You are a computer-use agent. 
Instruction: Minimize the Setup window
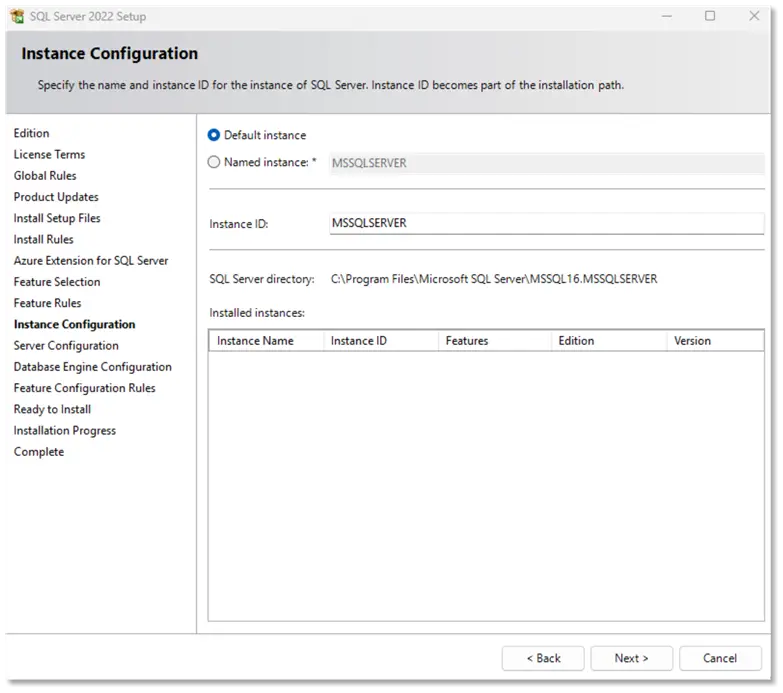coord(667,16)
